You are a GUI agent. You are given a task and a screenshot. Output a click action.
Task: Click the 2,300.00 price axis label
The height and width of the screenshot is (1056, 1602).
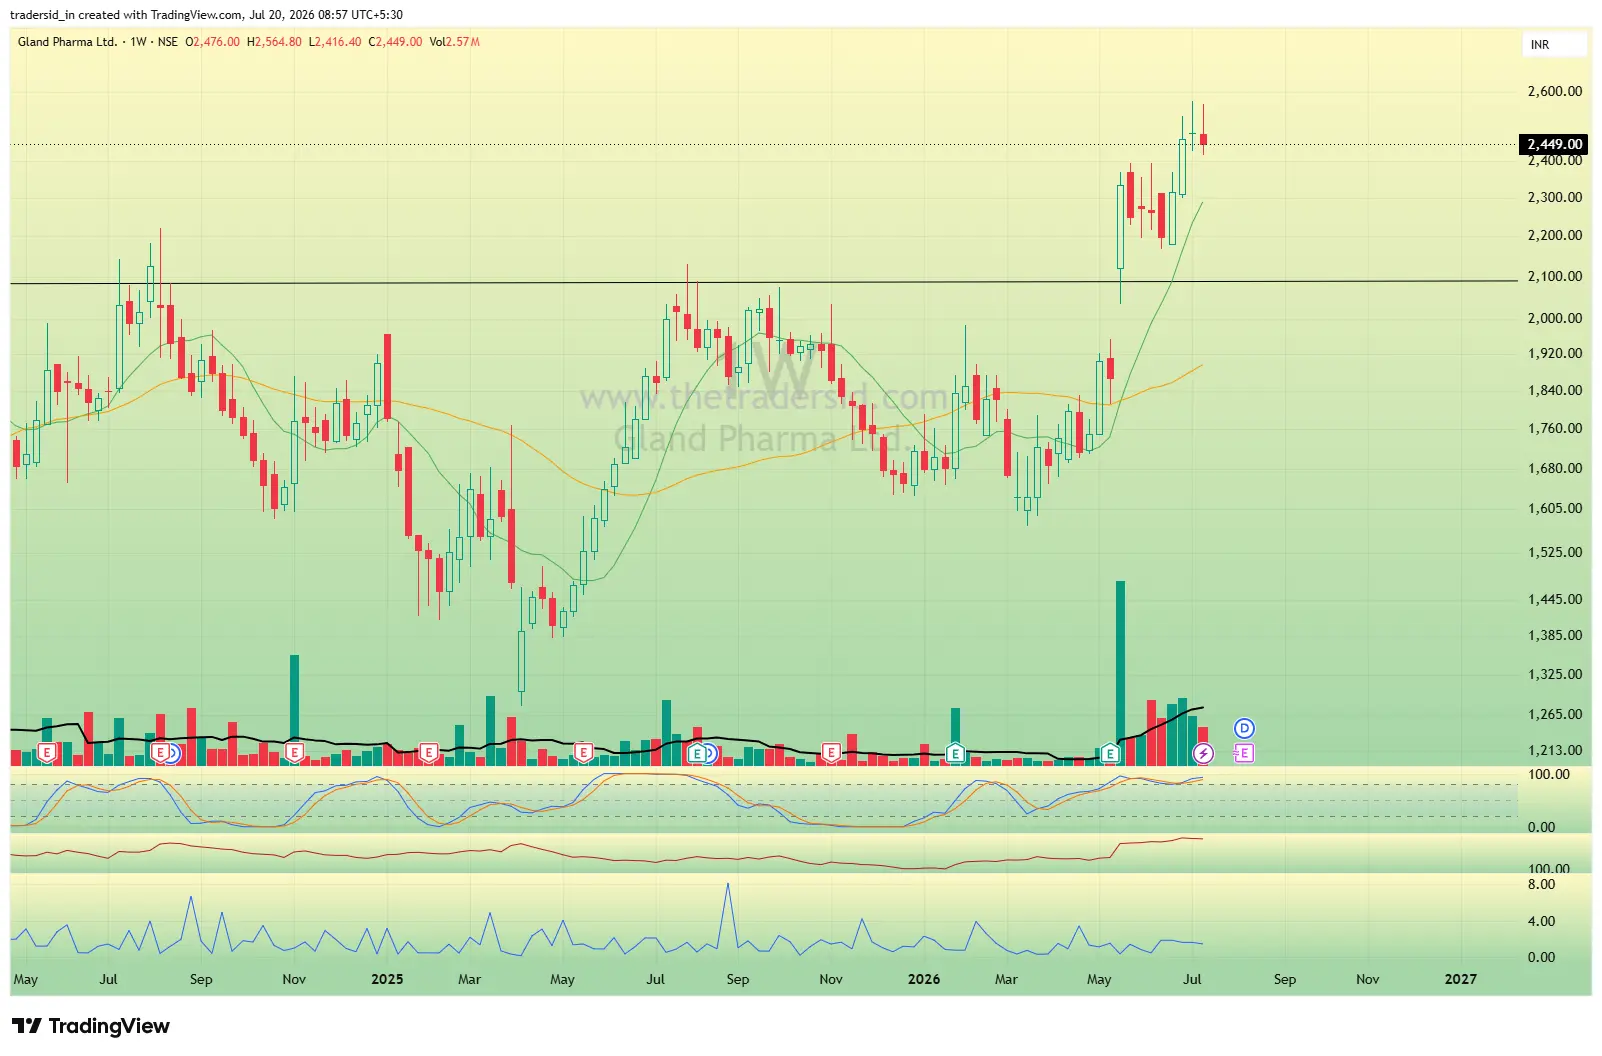(x=1555, y=197)
